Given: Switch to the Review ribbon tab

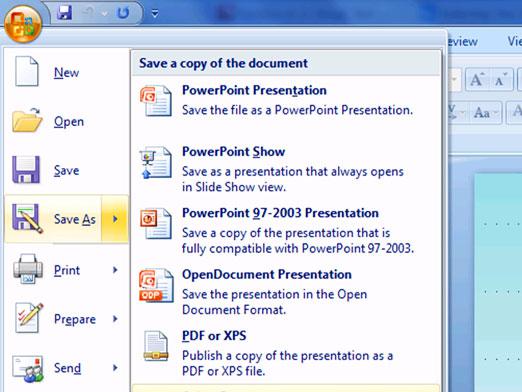Looking at the screenshot, I should click(463, 41).
